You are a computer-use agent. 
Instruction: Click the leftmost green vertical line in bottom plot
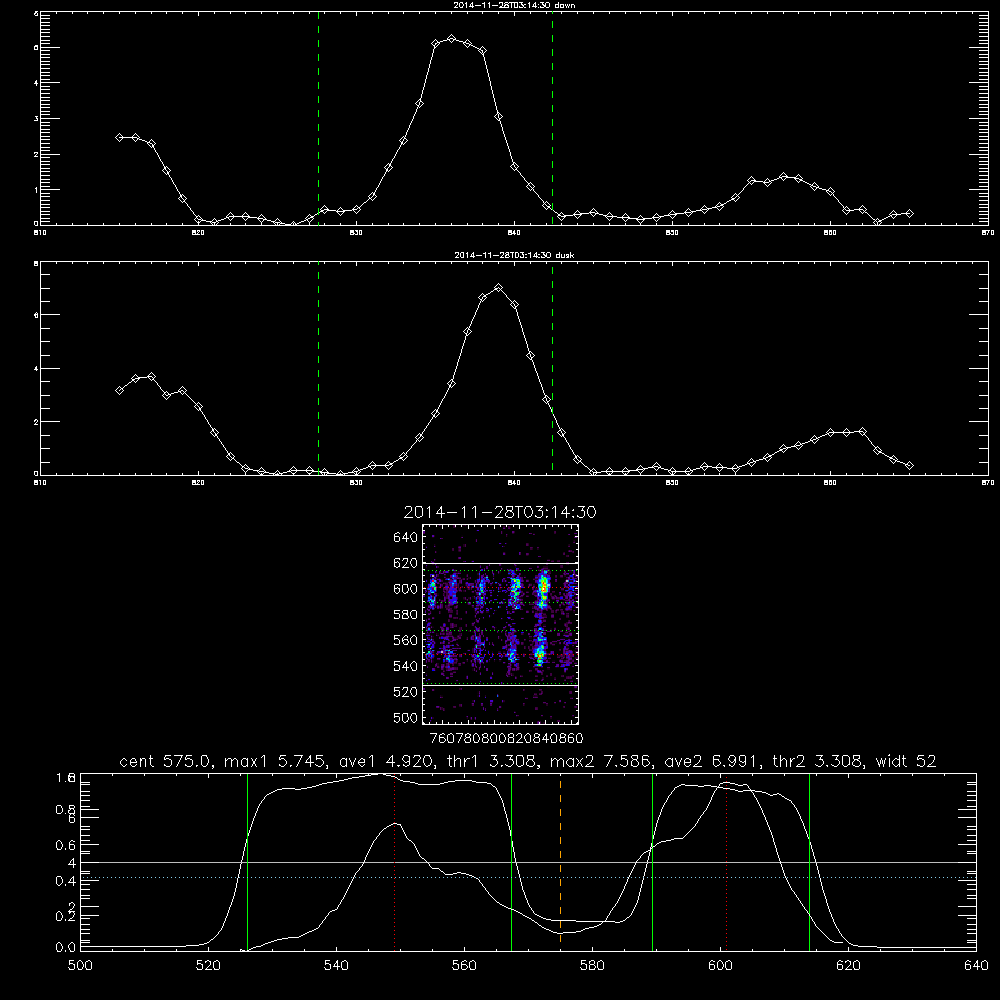click(247, 861)
